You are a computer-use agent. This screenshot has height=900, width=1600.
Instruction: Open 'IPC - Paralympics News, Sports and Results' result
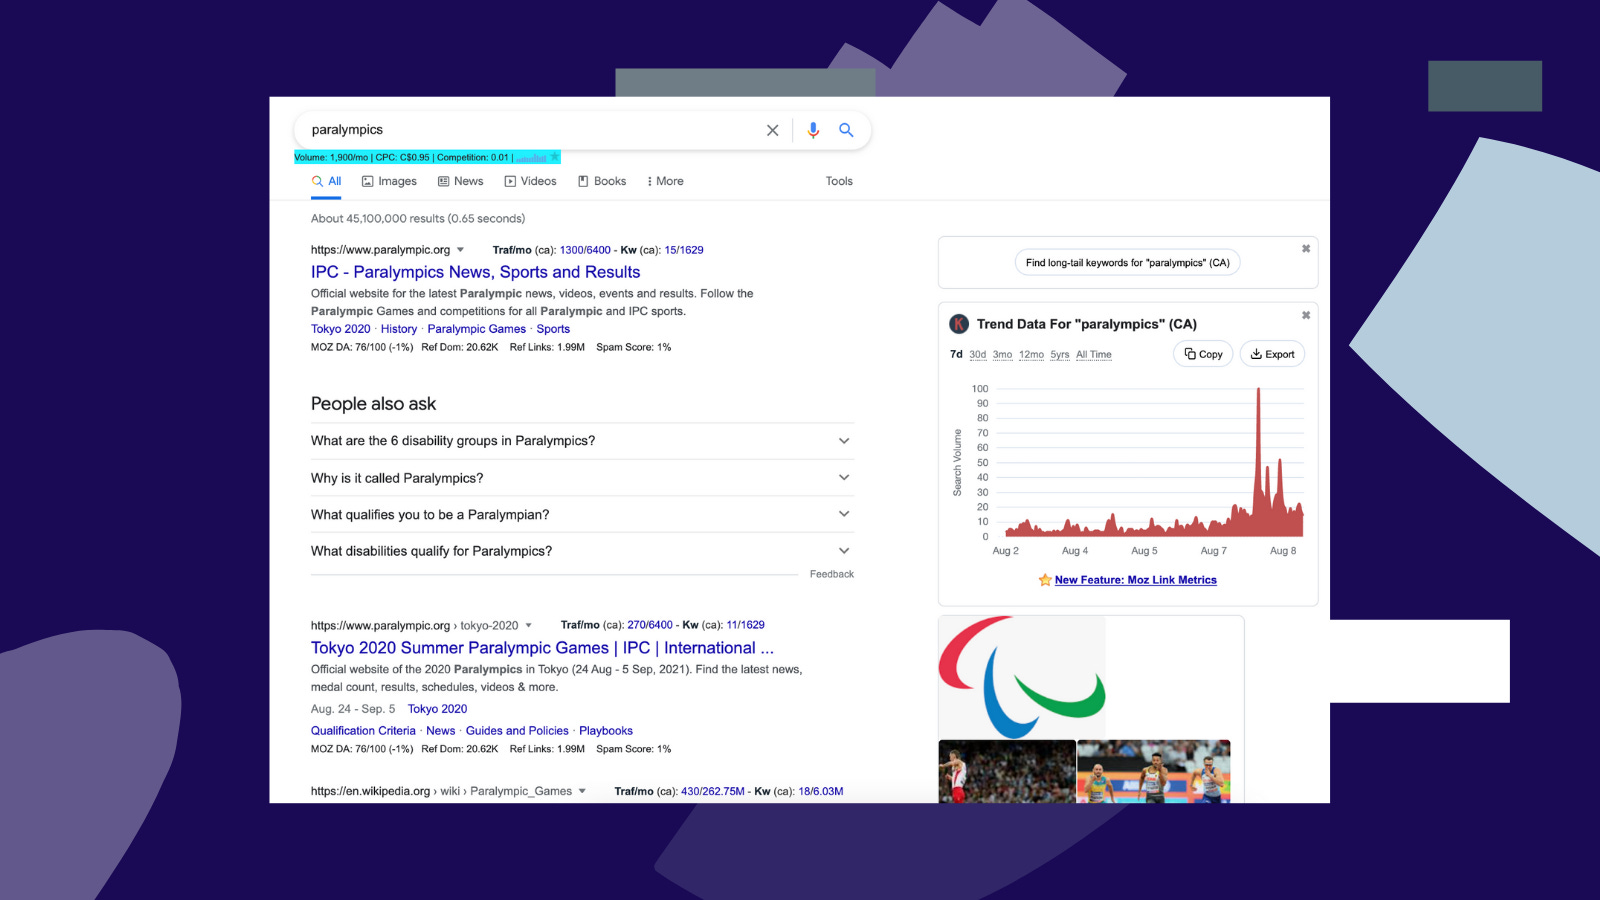click(475, 272)
